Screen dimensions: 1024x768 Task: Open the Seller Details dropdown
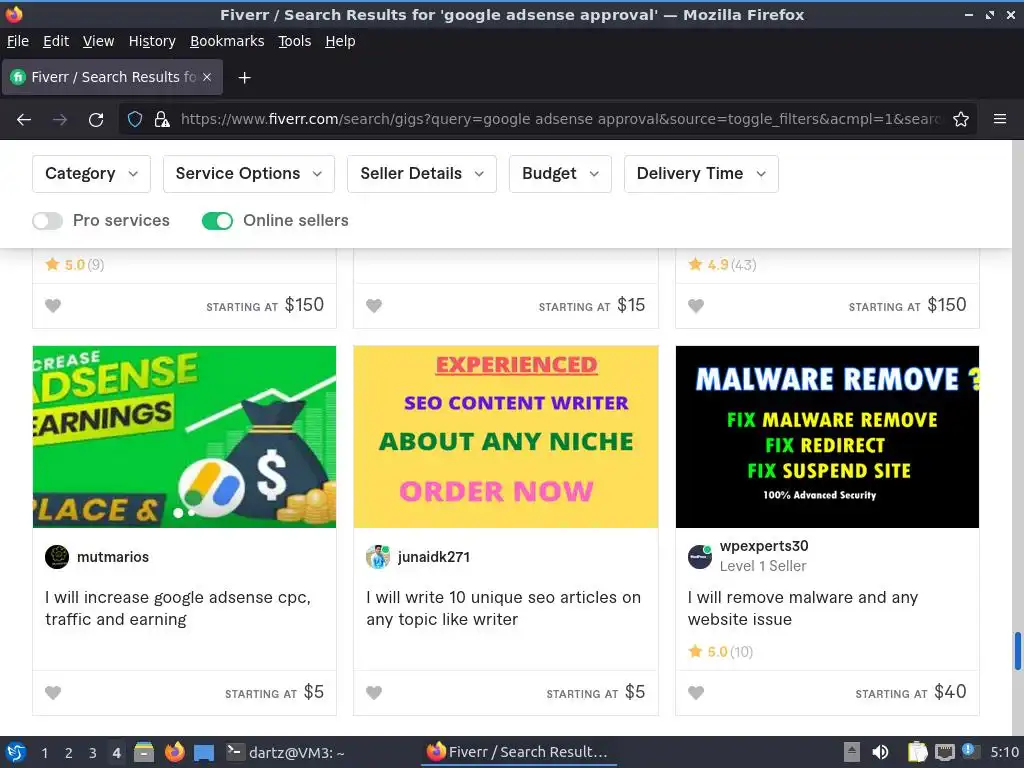[422, 174]
